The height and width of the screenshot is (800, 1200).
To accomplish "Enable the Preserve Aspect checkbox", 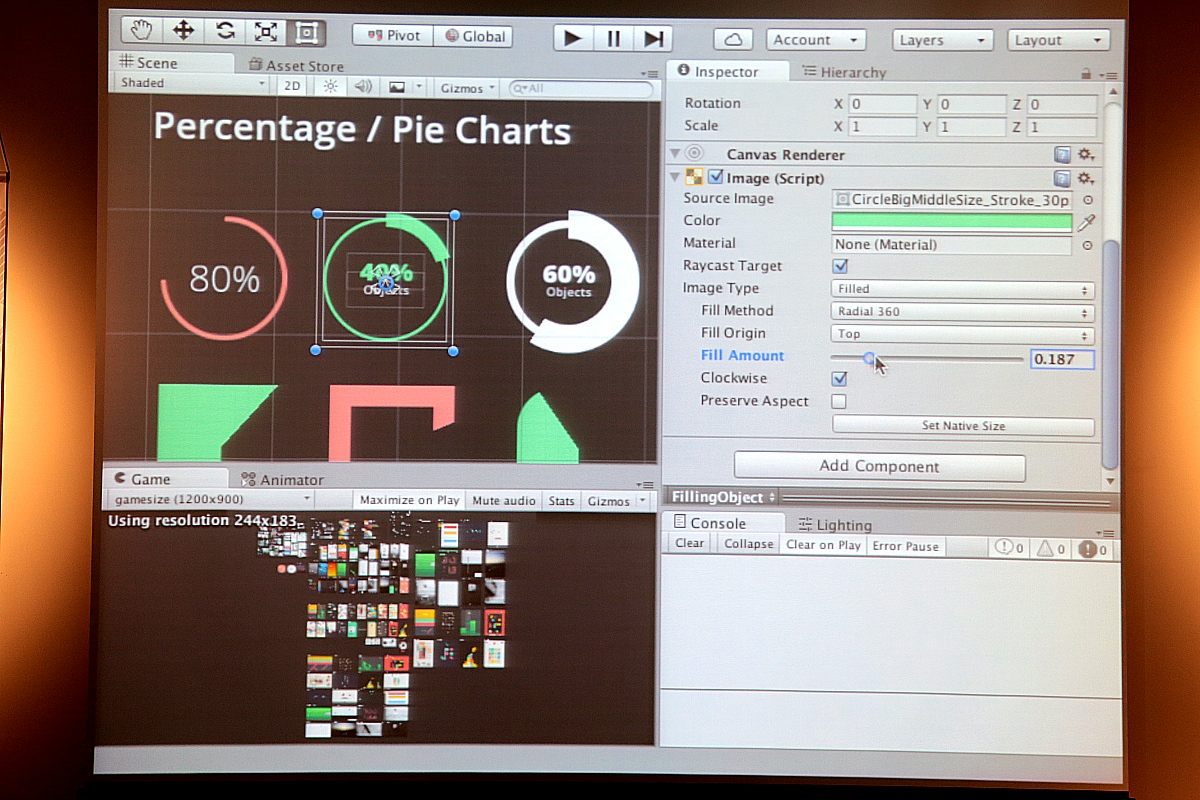I will (840, 402).
